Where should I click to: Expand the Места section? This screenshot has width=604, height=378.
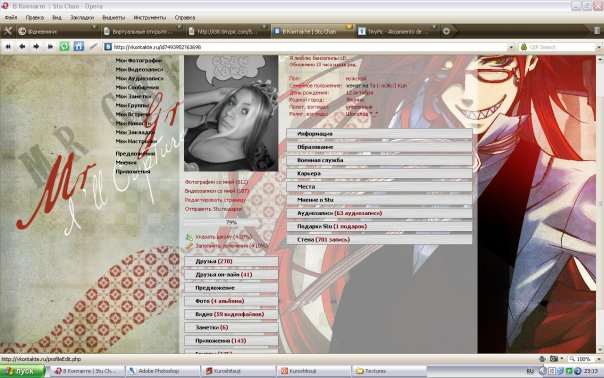[379, 186]
